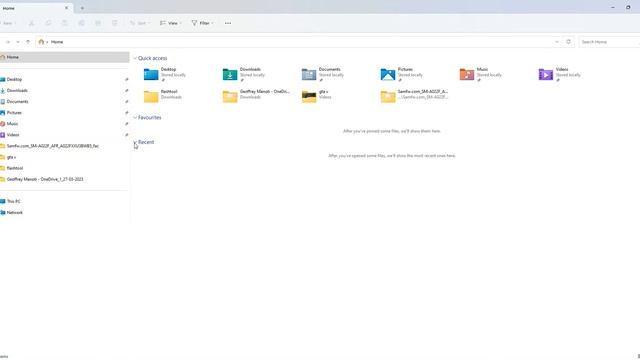Click the Refresh button beside address bar

pyautogui.click(x=568, y=42)
